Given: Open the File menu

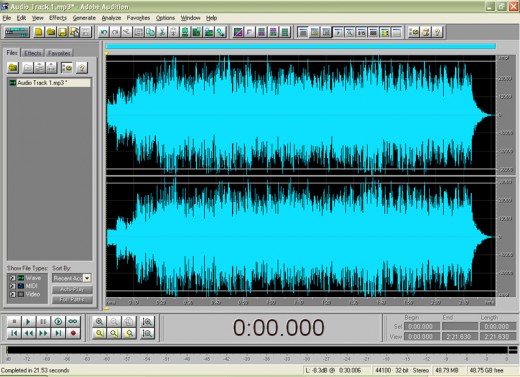Looking at the screenshot, I should (x=7, y=18).
